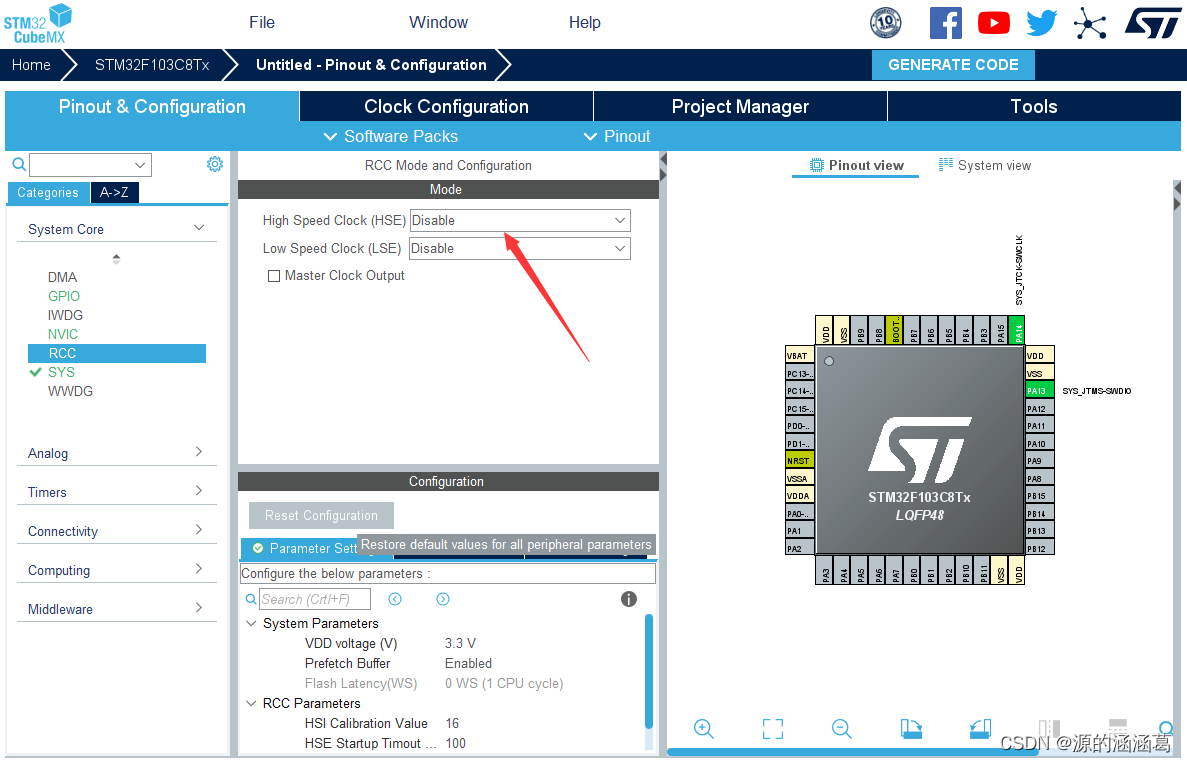
Task: Click the VBAT pin on the chip
Action: pyautogui.click(x=800, y=356)
